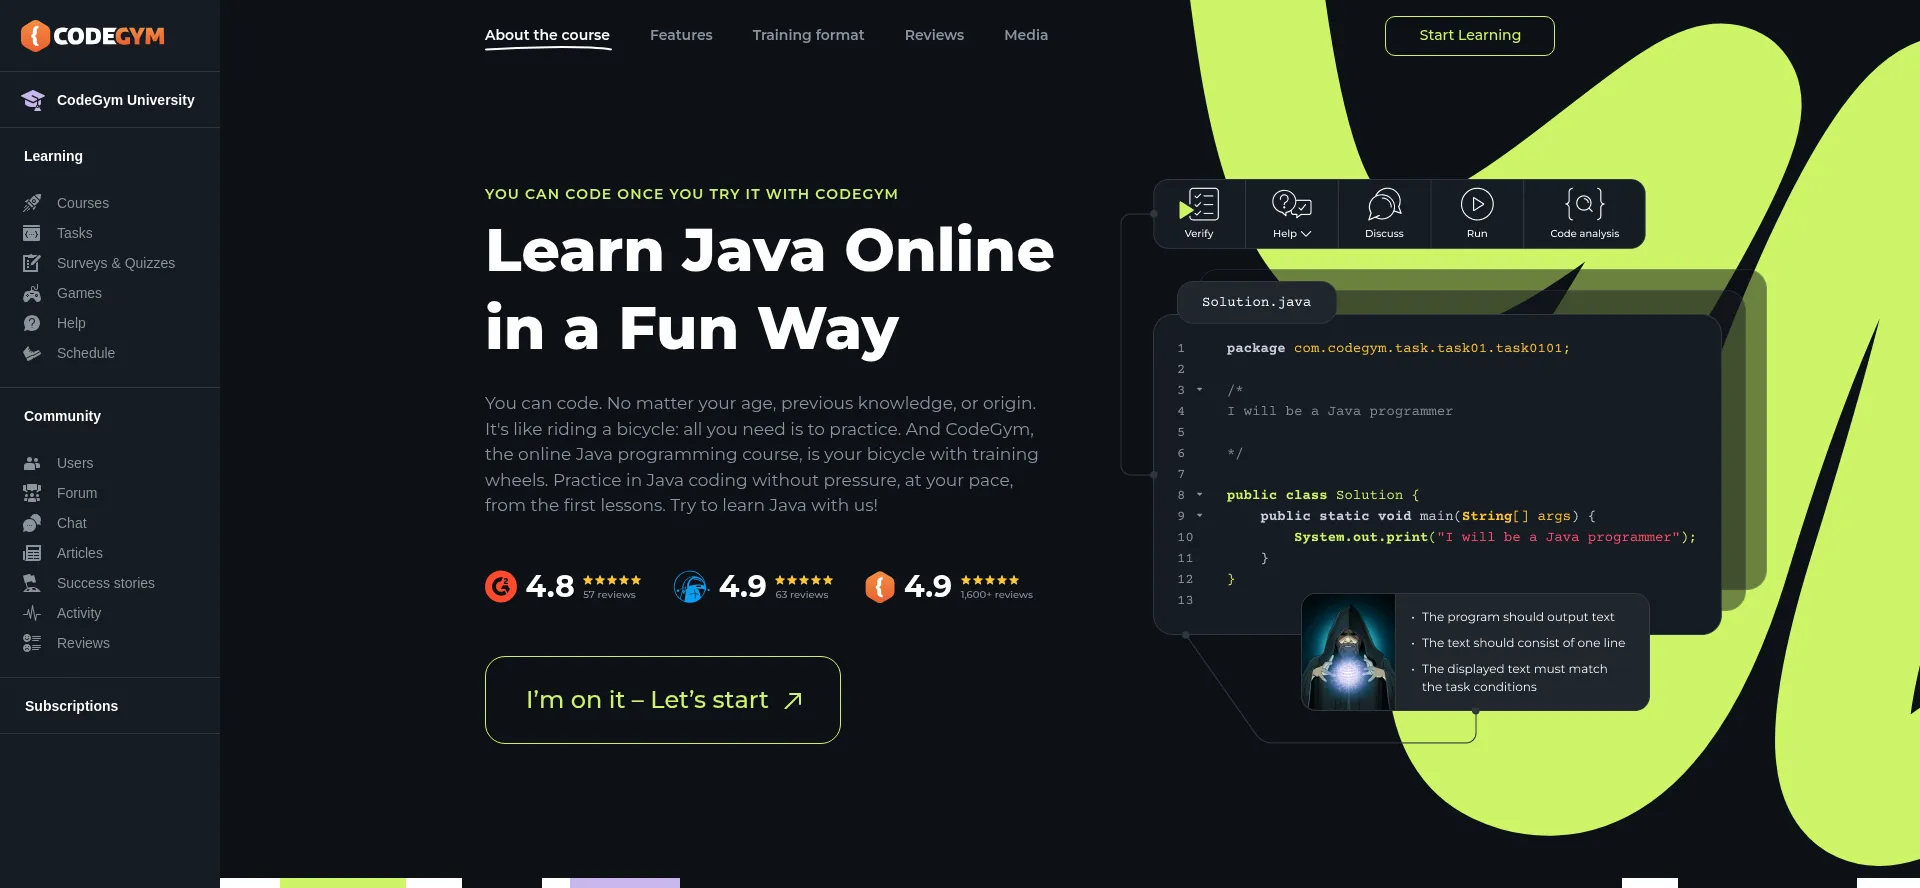Click the 'YOU CAN CODE ONCE YOU TRY IT' tagline
Image resolution: width=1920 pixels, height=888 pixels.
pos(691,194)
